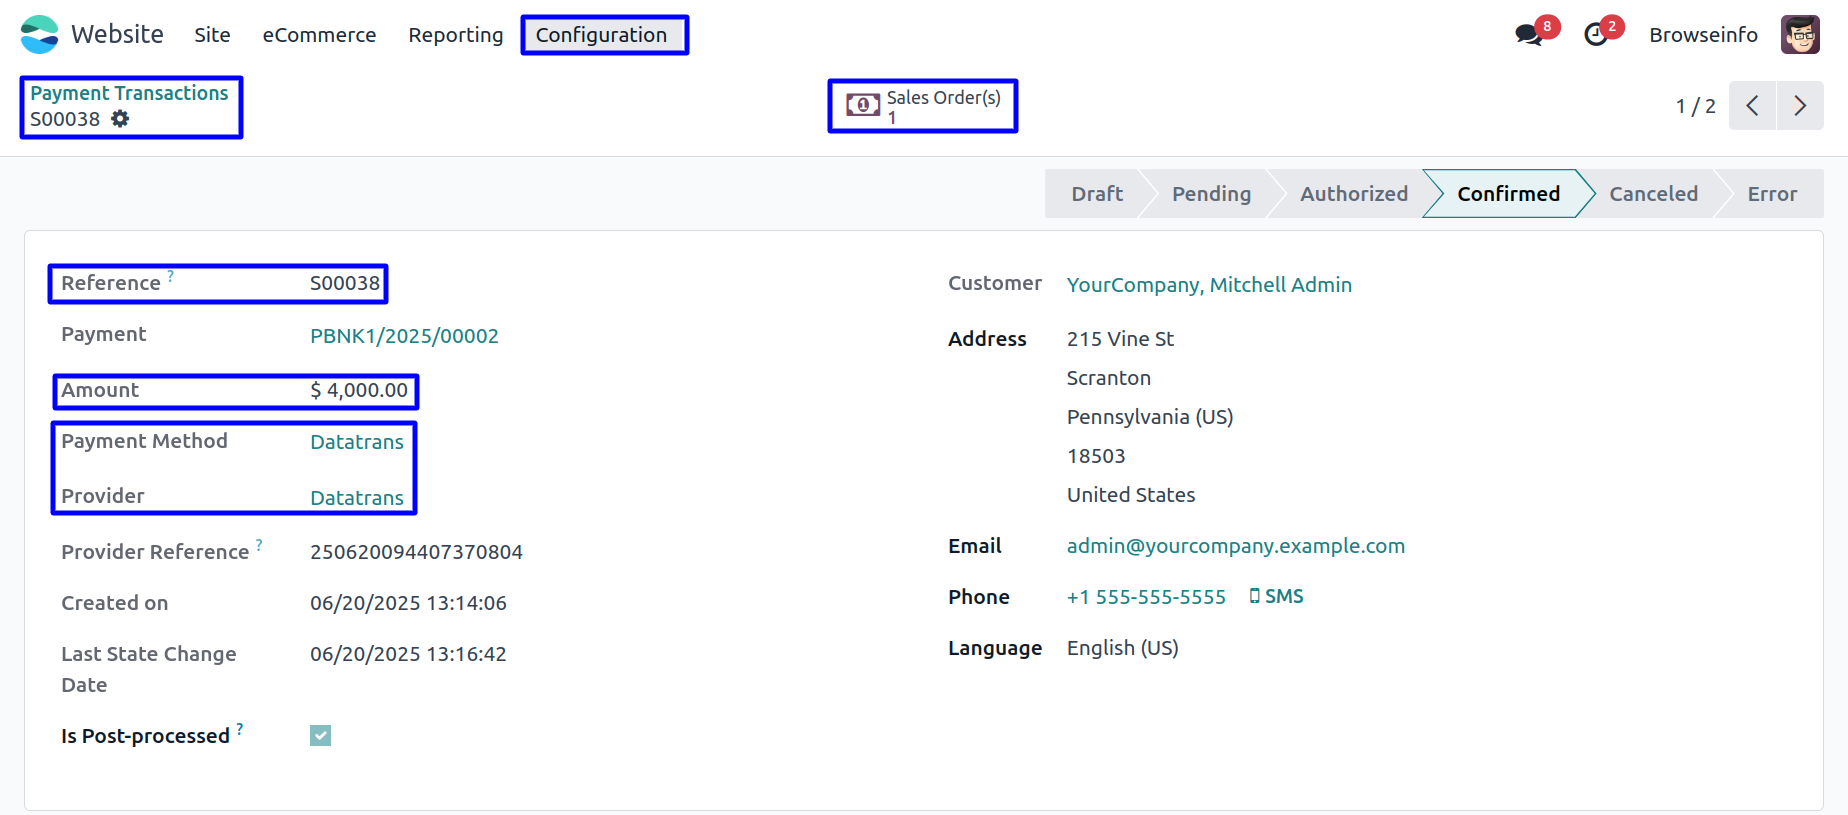Viewport: 1848px width, 815px height.
Task: Select the Authorized status stage
Action: pos(1354,194)
